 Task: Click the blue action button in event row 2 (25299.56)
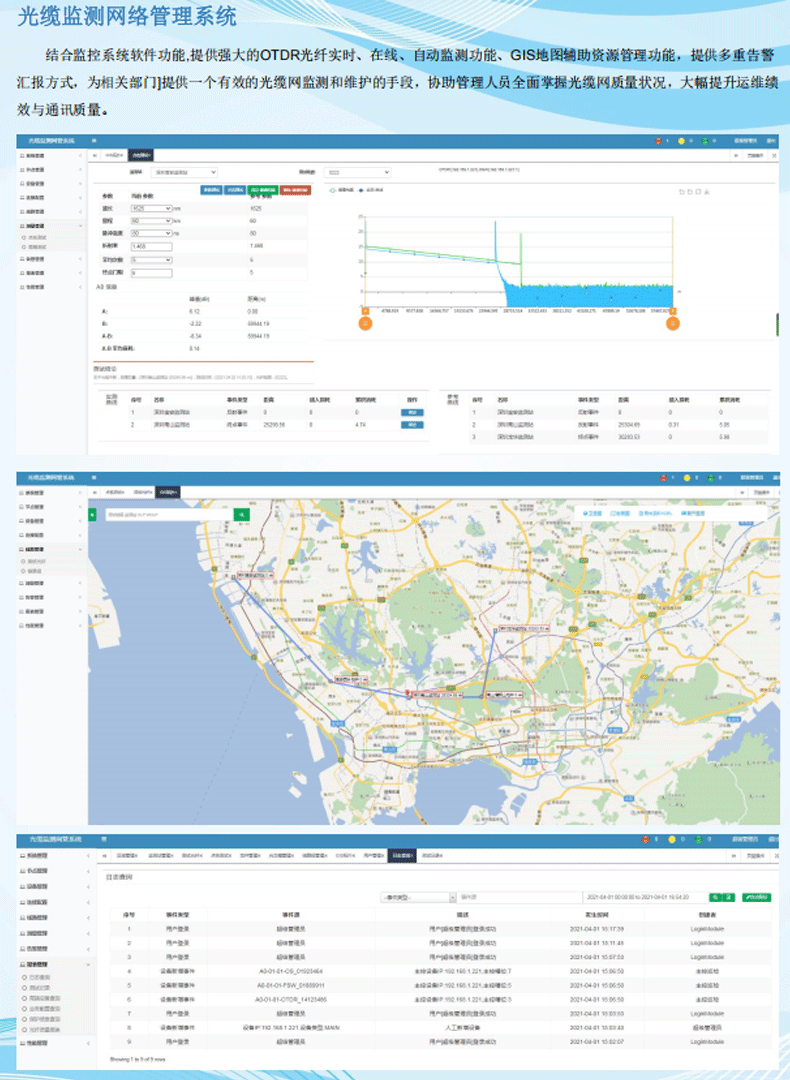(x=412, y=425)
